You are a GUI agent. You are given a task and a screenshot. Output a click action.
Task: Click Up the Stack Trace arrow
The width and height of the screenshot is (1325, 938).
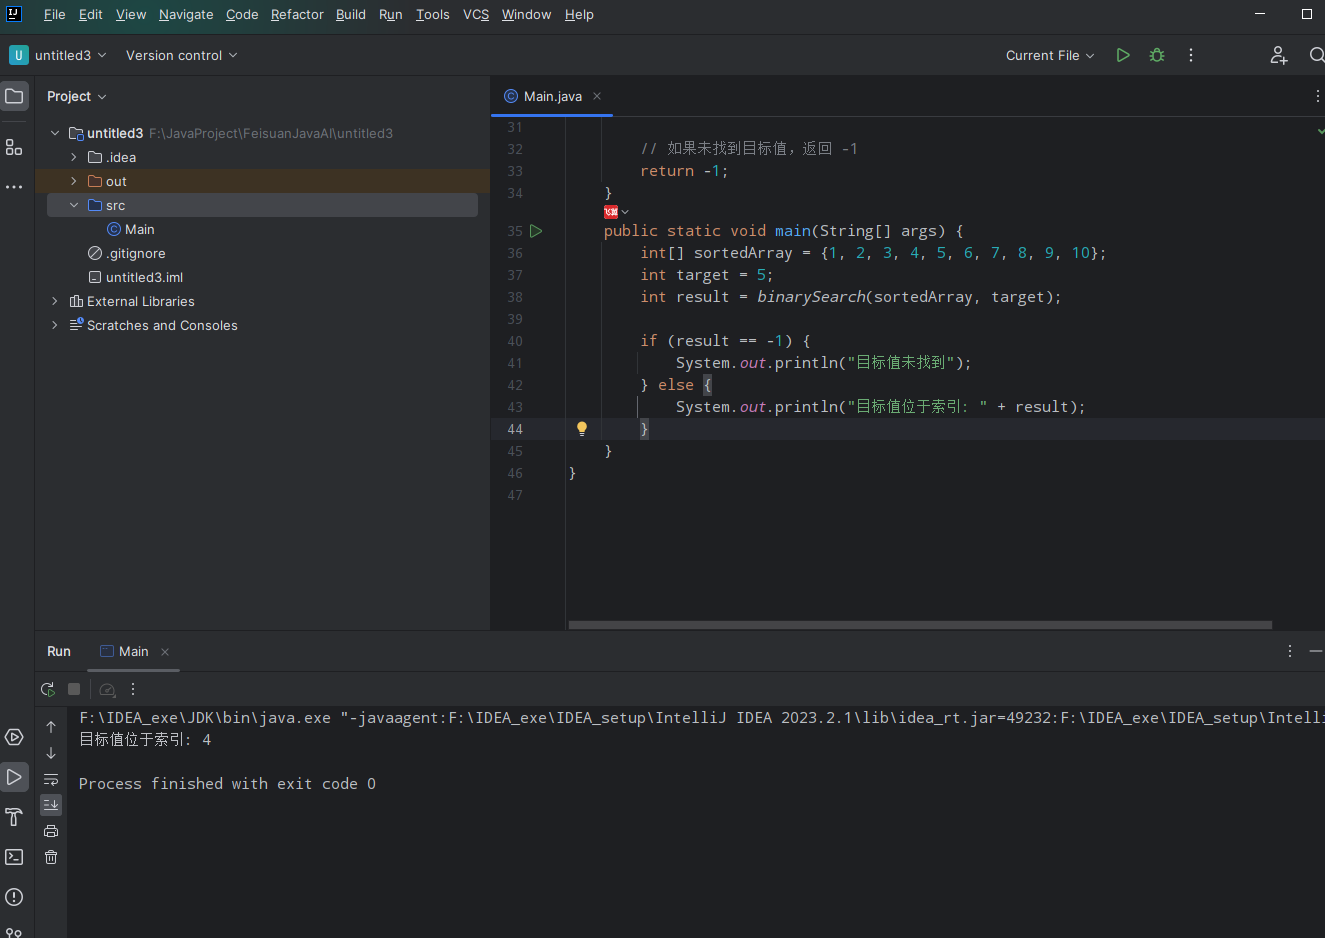point(51,727)
